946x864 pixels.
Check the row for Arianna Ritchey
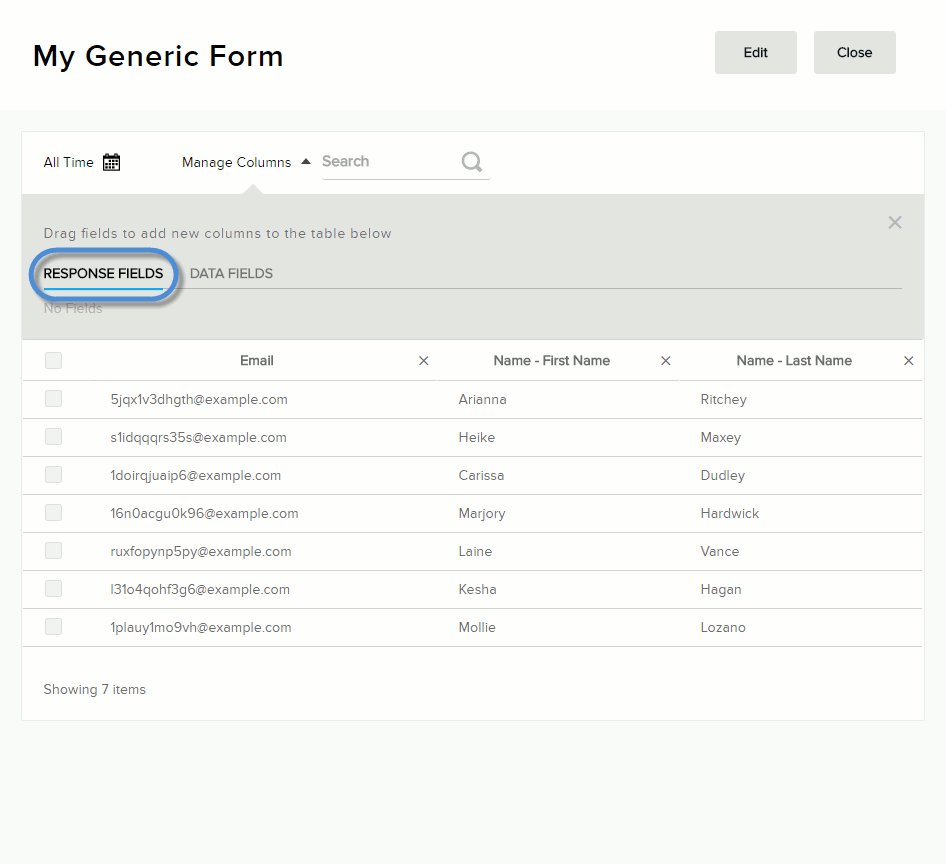pos(54,399)
